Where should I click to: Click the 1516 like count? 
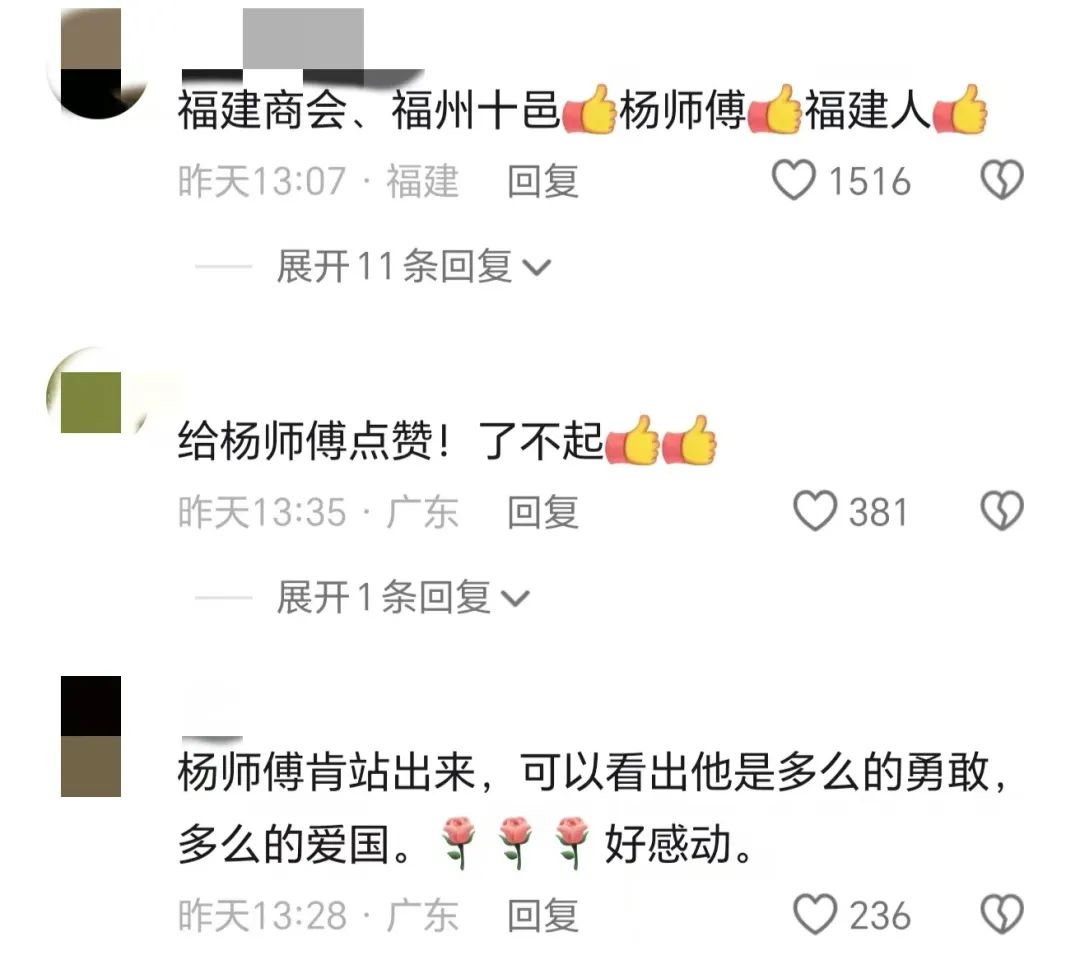coord(870,182)
